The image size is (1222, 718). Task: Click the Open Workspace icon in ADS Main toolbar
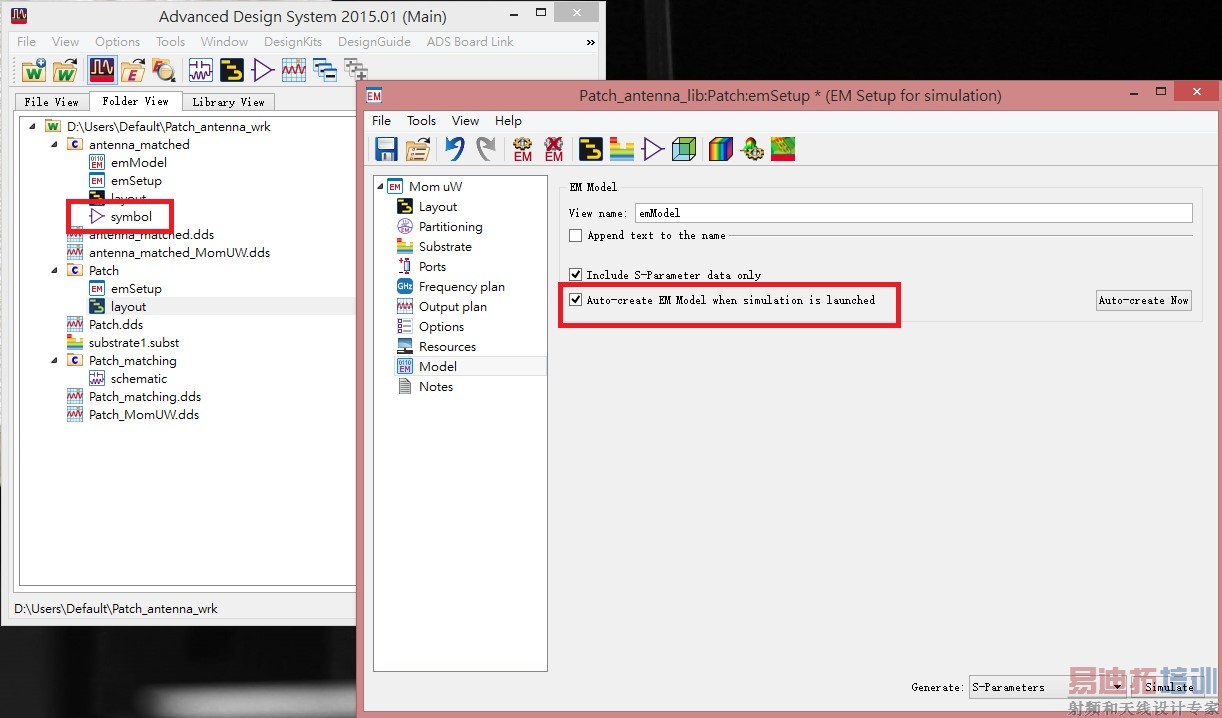[x=66, y=70]
